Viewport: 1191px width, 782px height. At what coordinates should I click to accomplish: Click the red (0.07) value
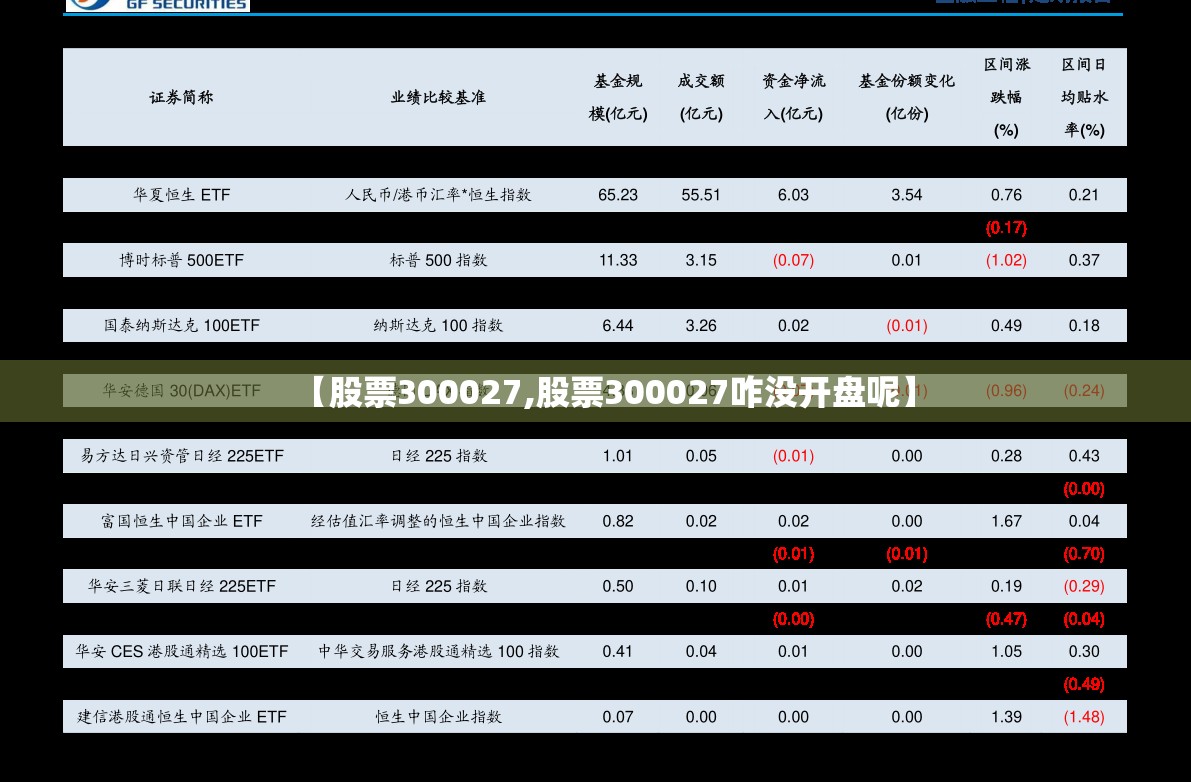[x=793, y=260]
